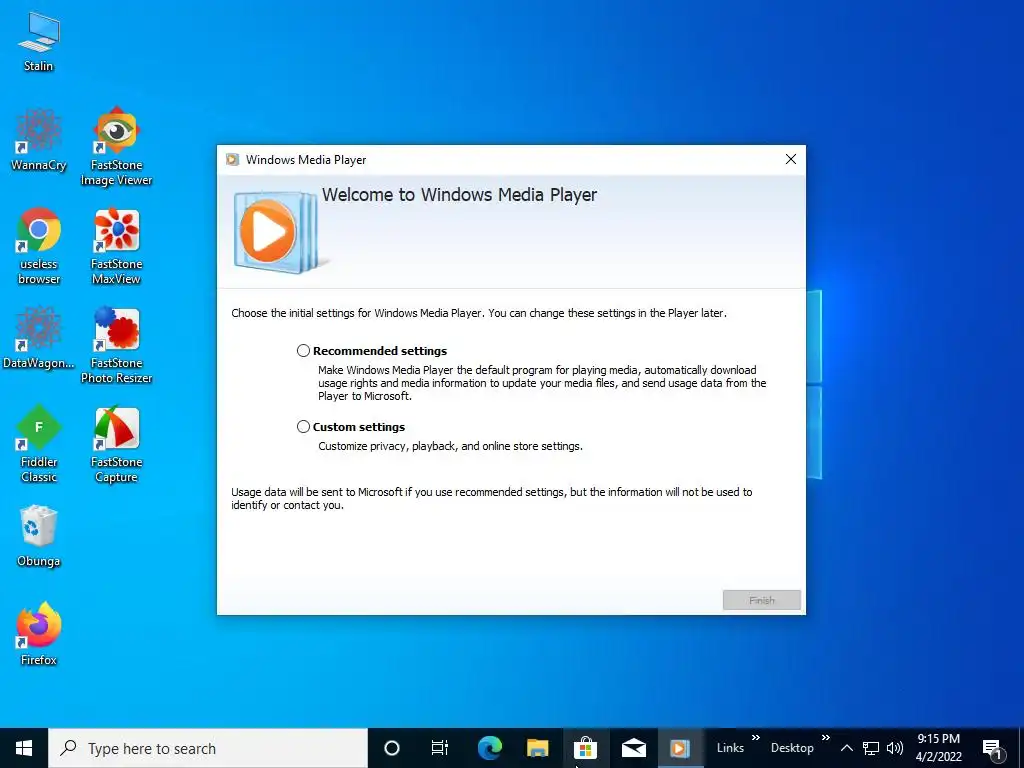Select the useless browser Chrome shortcut
This screenshot has width=1024, height=768.
tap(39, 246)
